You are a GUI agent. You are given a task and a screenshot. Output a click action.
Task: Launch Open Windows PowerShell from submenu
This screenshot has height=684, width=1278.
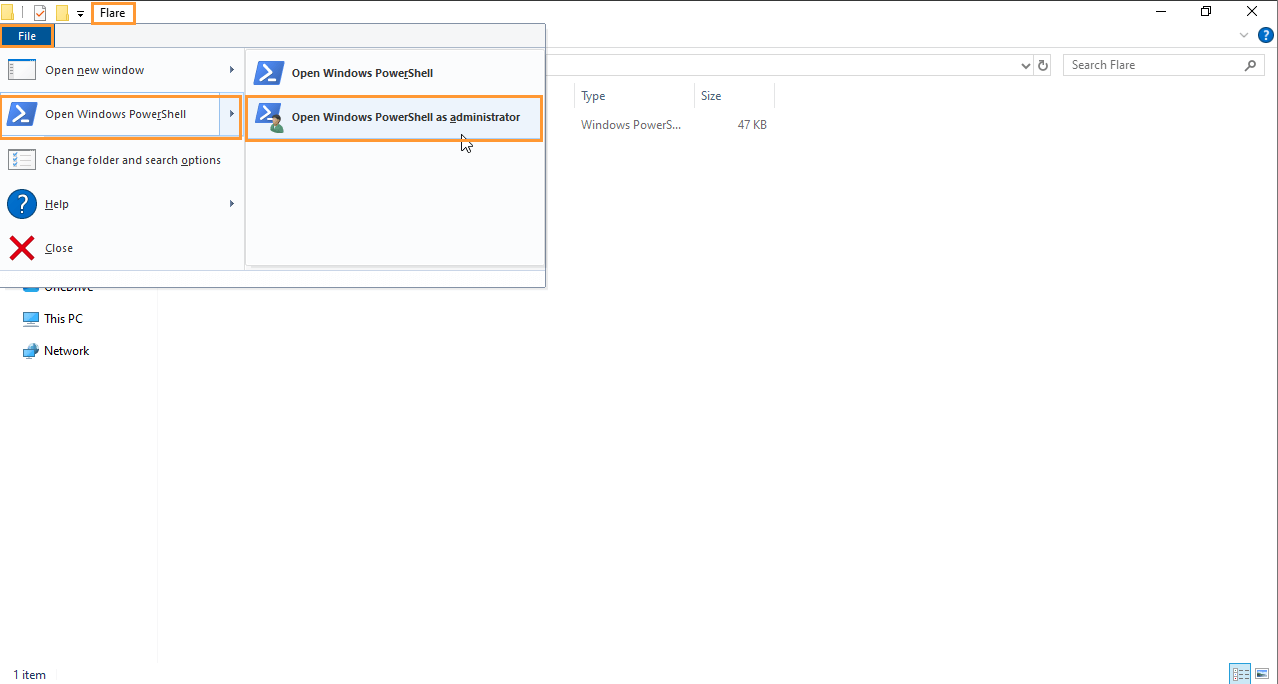(x=395, y=73)
